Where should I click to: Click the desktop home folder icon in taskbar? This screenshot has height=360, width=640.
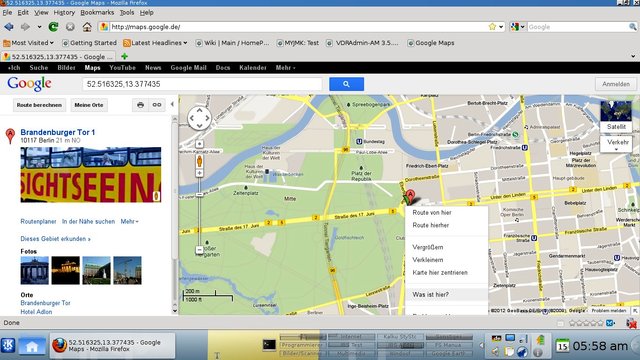point(32,347)
